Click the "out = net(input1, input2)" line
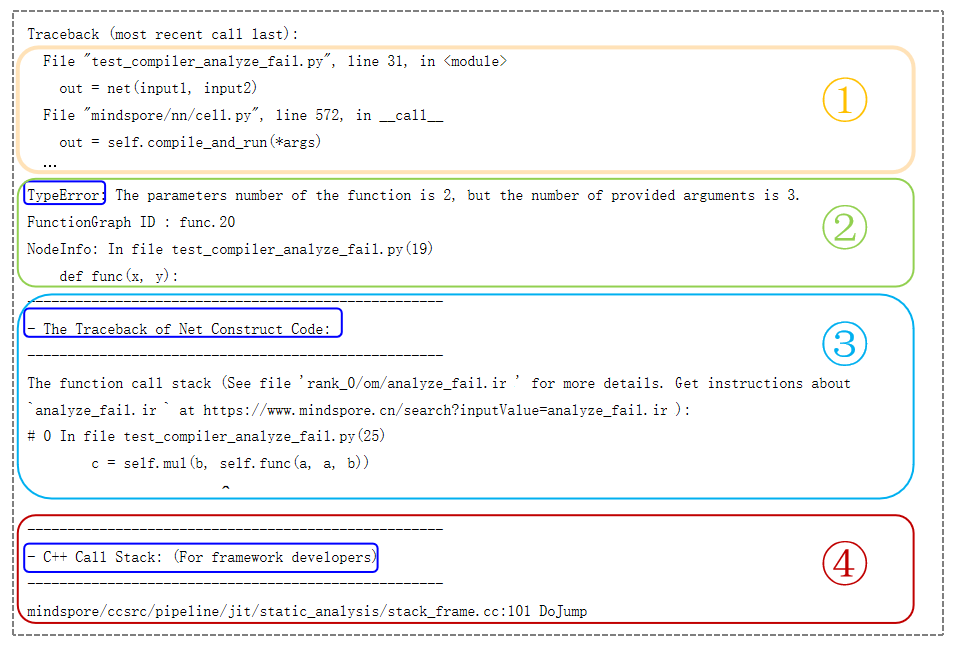The image size is (960, 657). (158, 88)
